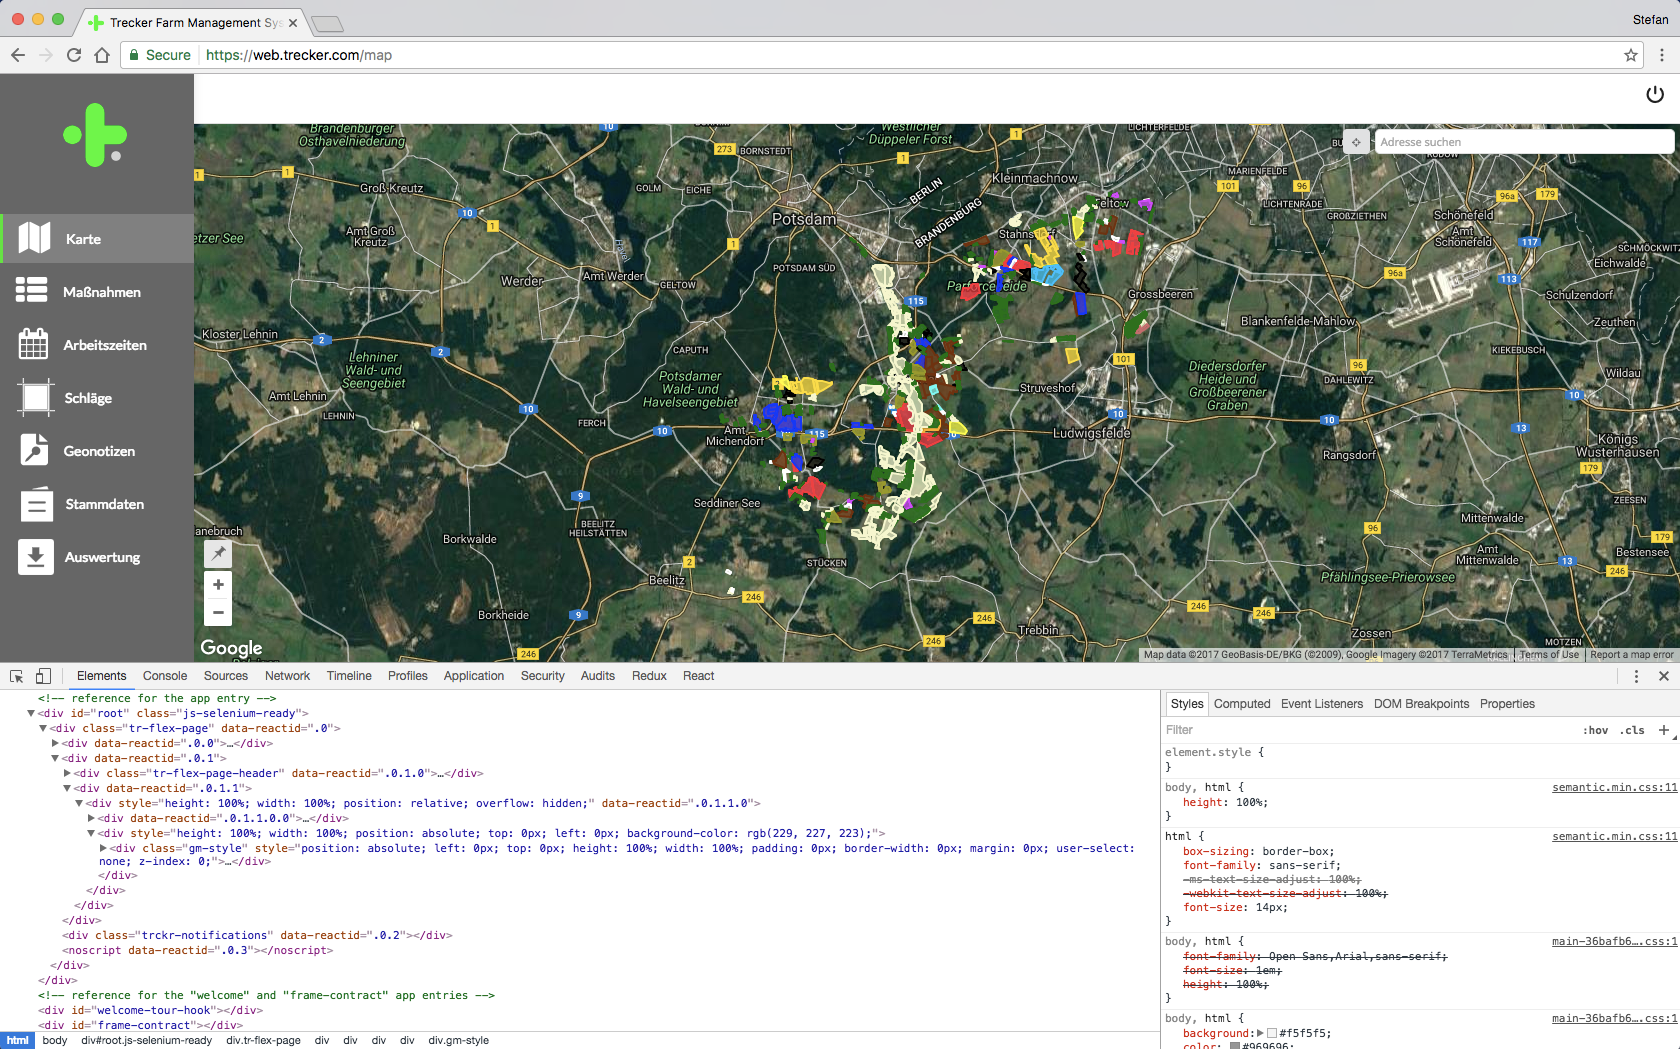Click the map pin marker tool

click(218, 553)
